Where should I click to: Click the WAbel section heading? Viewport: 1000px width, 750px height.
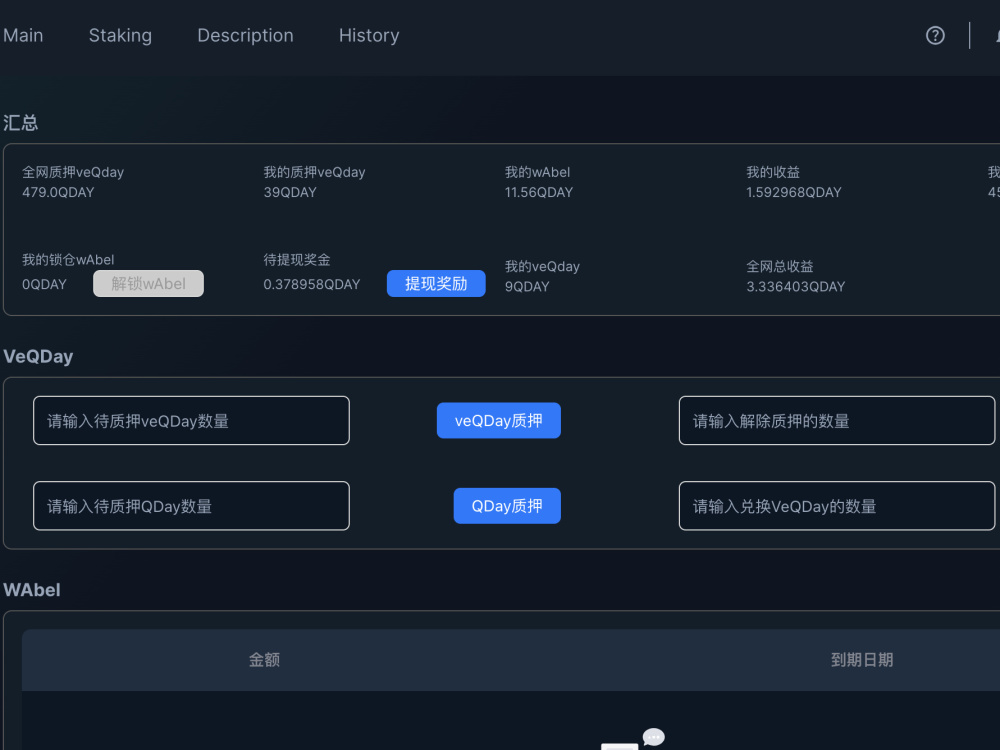pyautogui.click(x=32, y=589)
